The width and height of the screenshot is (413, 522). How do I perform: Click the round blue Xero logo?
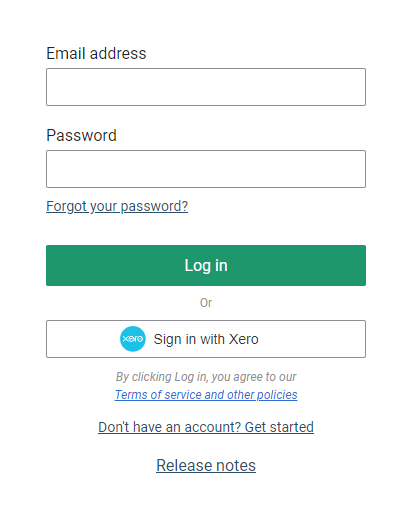pyautogui.click(x=133, y=339)
